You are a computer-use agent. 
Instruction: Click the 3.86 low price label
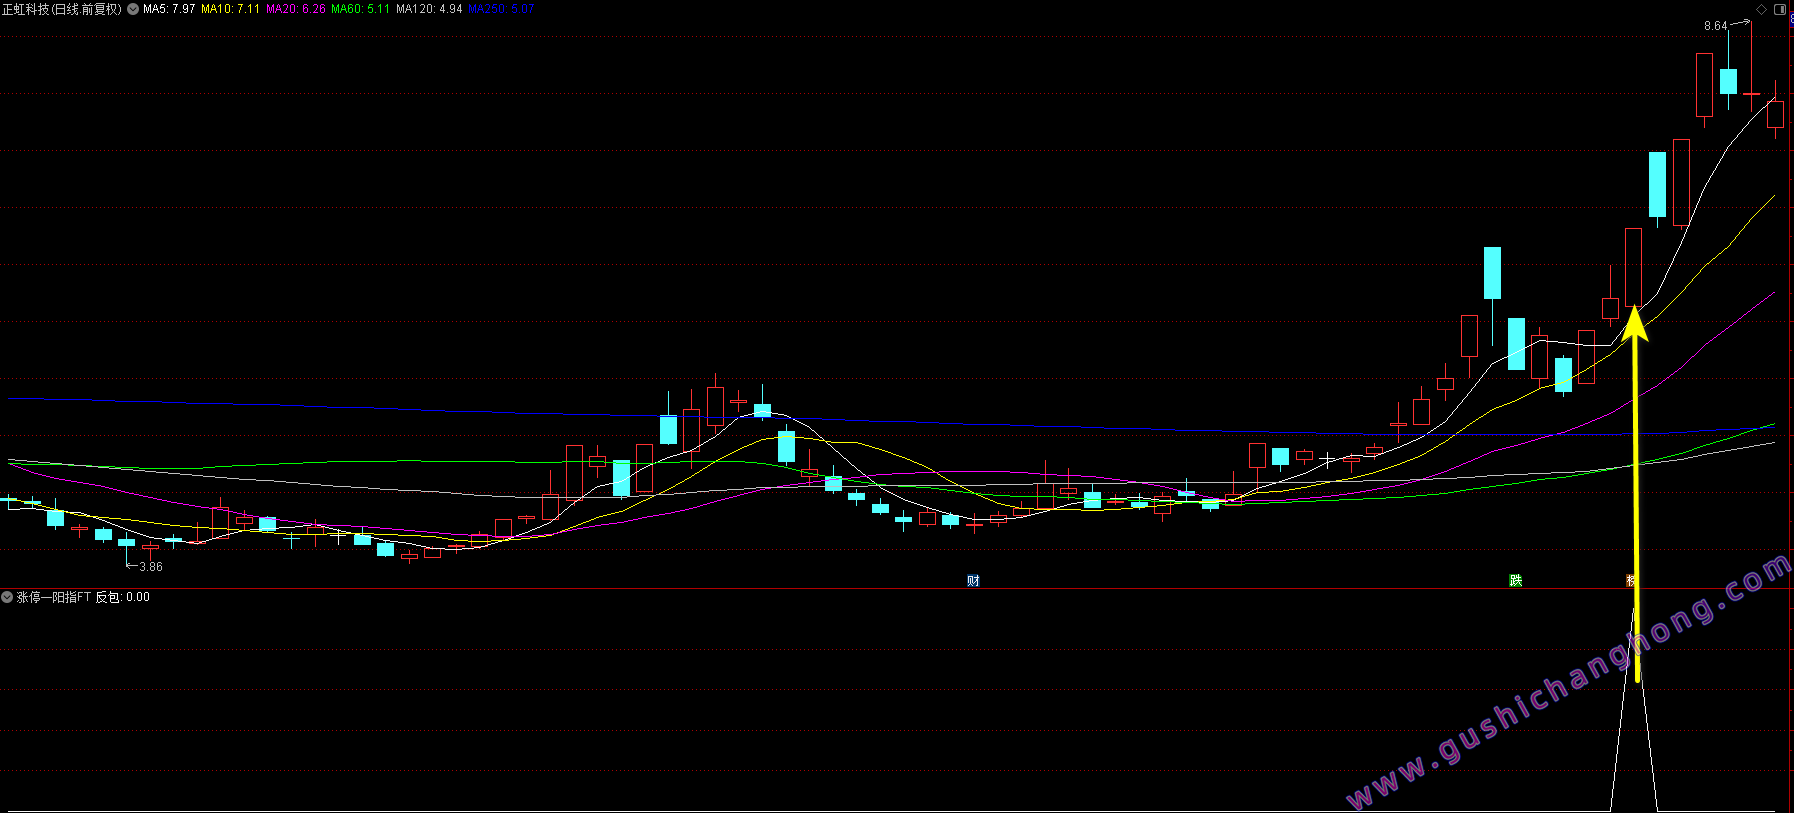tap(151, 567)
